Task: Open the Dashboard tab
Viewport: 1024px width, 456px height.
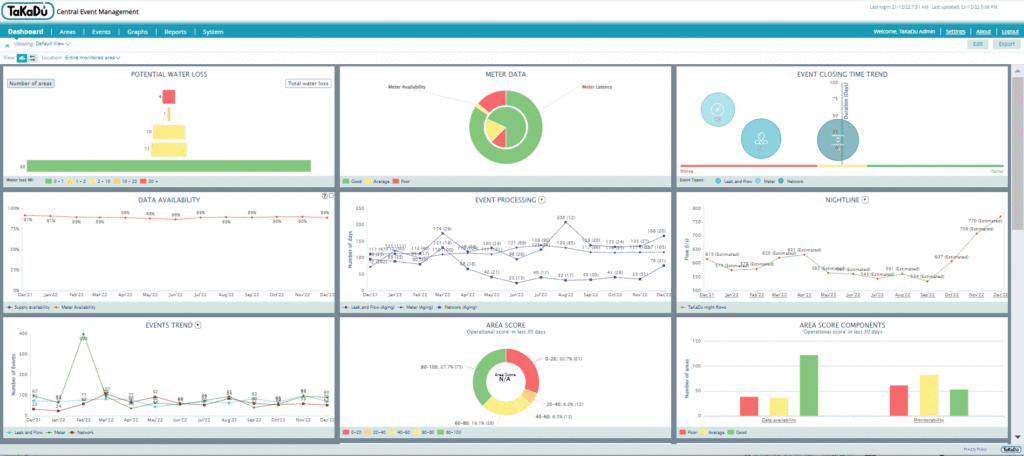Action: pyautogui.click(x=26, y=31)
